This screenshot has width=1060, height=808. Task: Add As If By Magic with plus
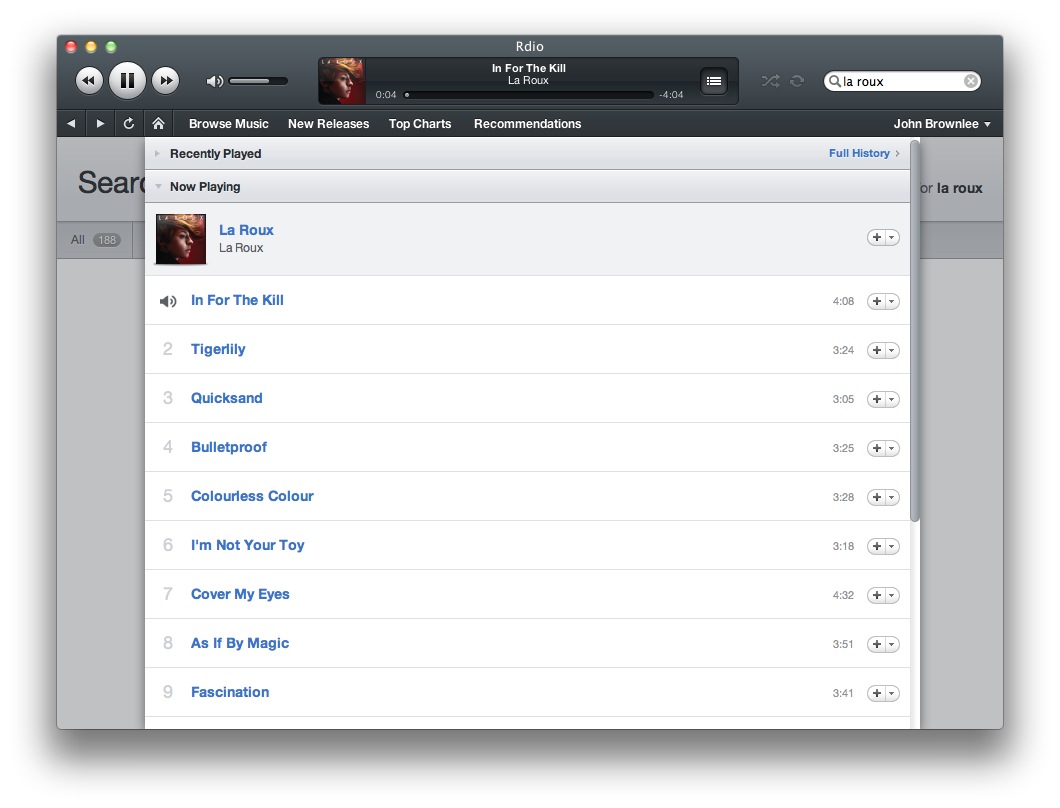click(x=876, y=644)
